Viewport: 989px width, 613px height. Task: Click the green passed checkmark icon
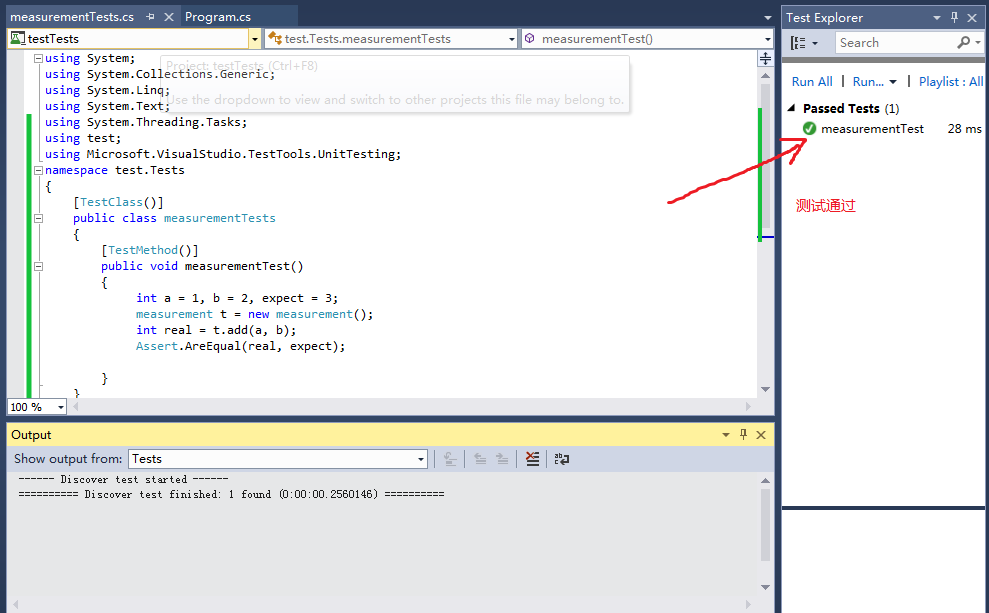(809, 129)
